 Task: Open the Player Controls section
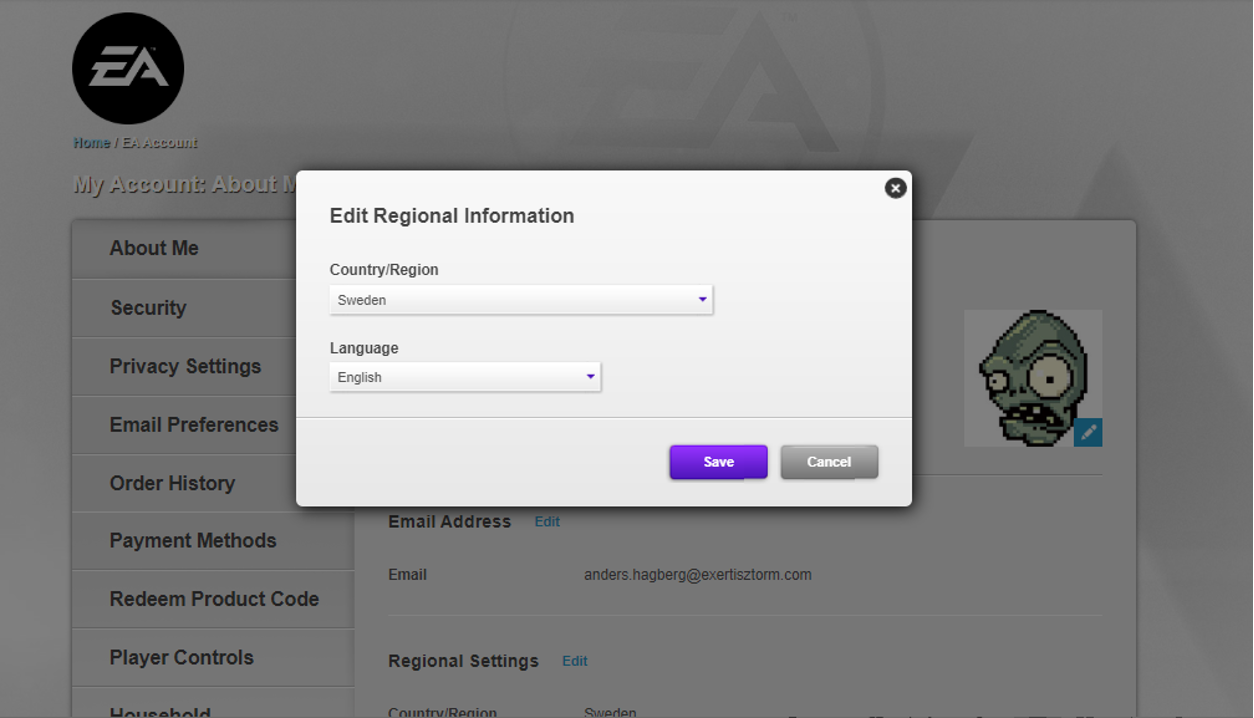pos(181,658)
